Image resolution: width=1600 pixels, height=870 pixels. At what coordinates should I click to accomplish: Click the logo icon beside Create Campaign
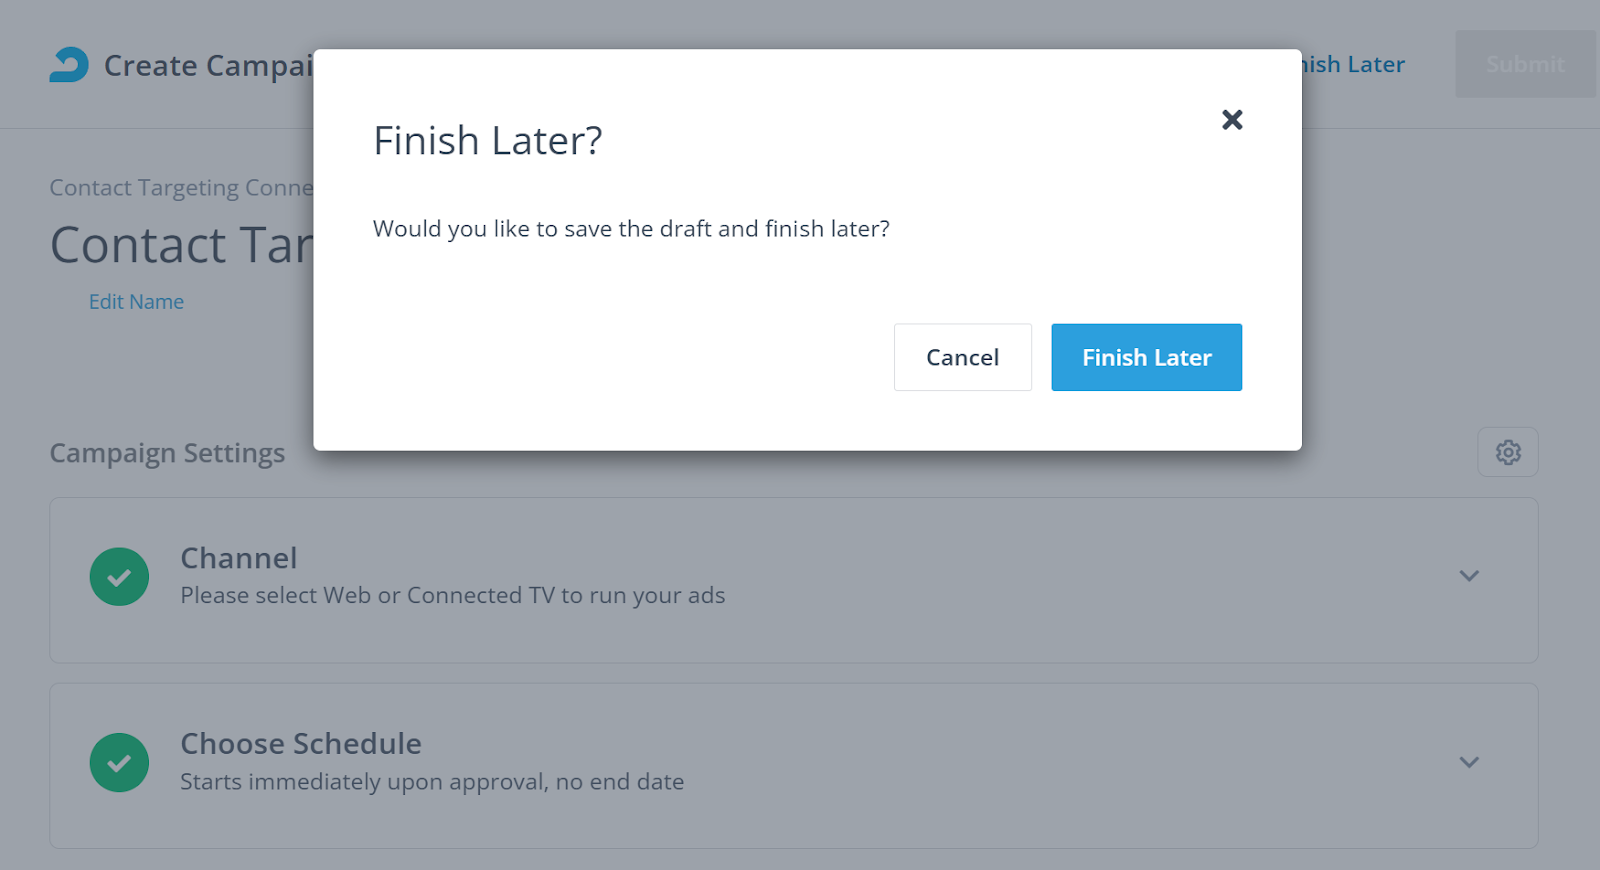coord(69,65)
